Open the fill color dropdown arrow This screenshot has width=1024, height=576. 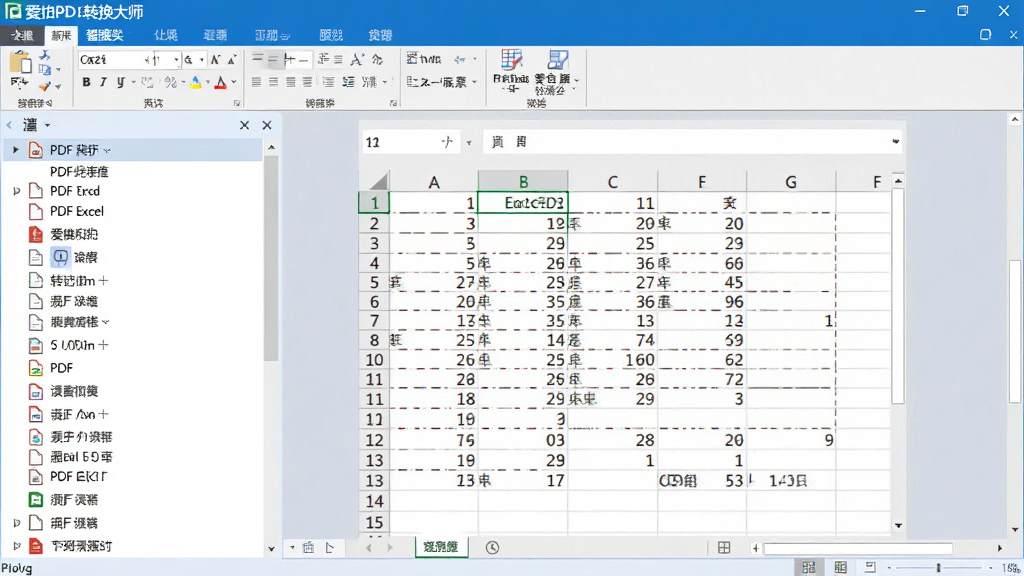coord(208,82)
